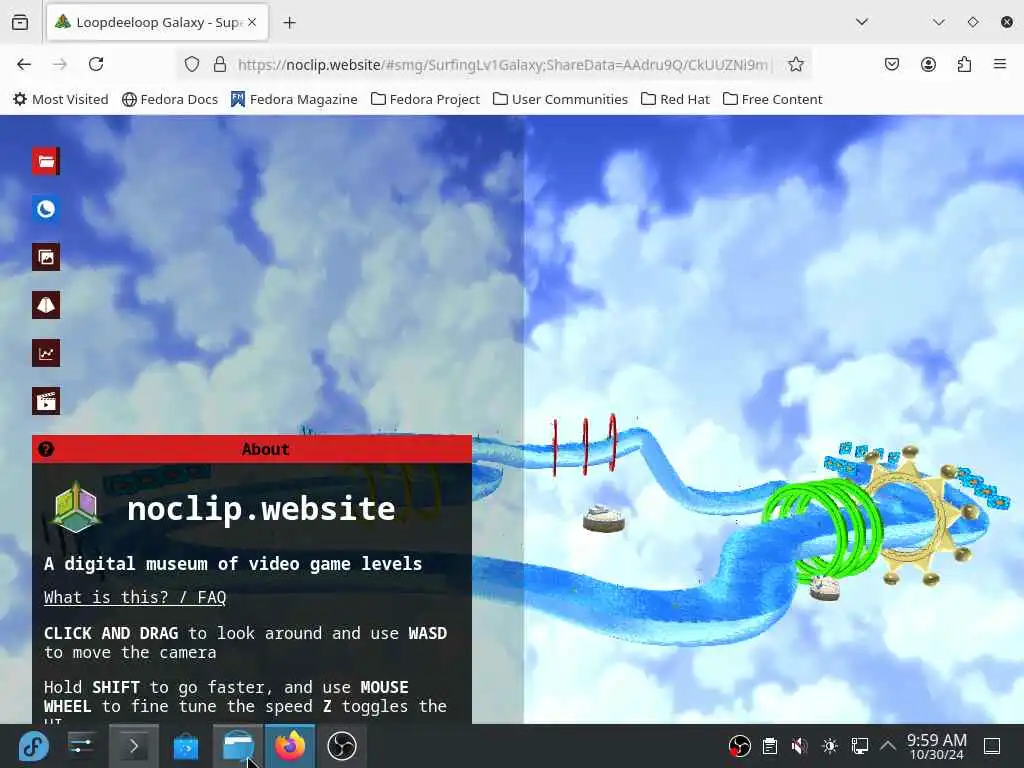Image resolution: width=1024 pixels, height=768 pixels.
Task: Open the brightness tray icon
Action: (x=830, y=746)
